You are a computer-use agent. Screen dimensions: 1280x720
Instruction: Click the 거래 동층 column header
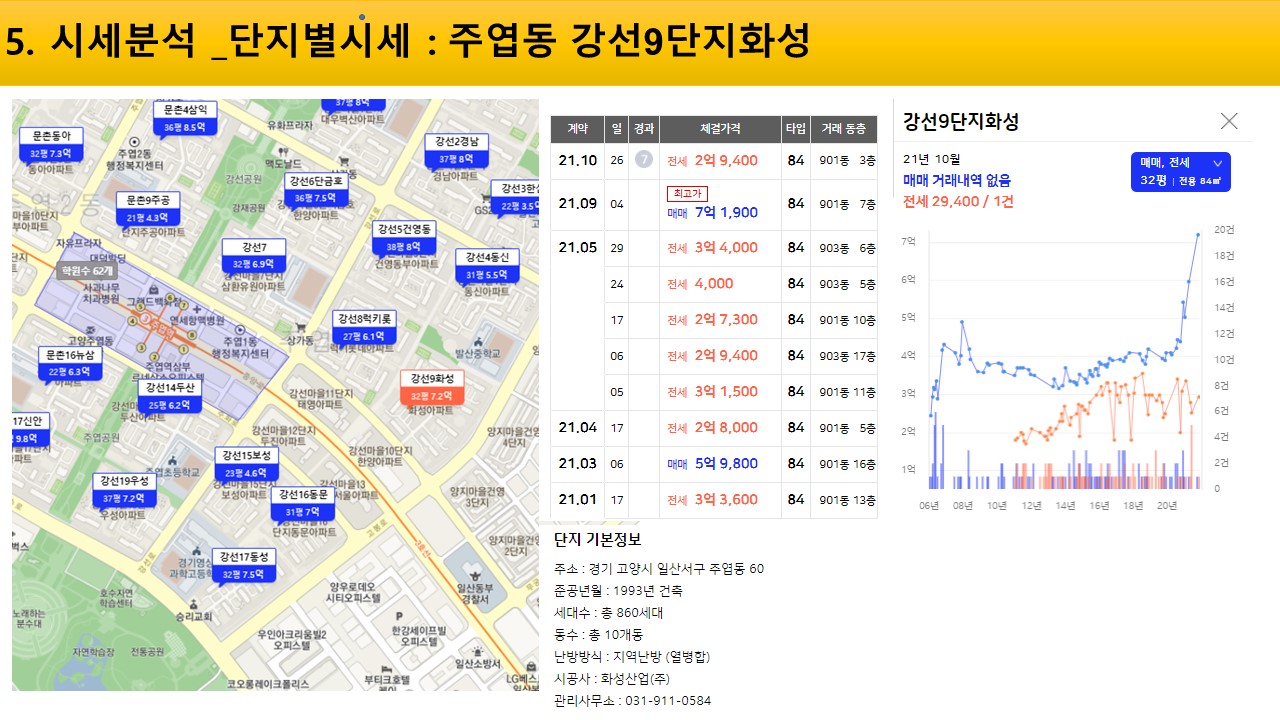(844, 129)
